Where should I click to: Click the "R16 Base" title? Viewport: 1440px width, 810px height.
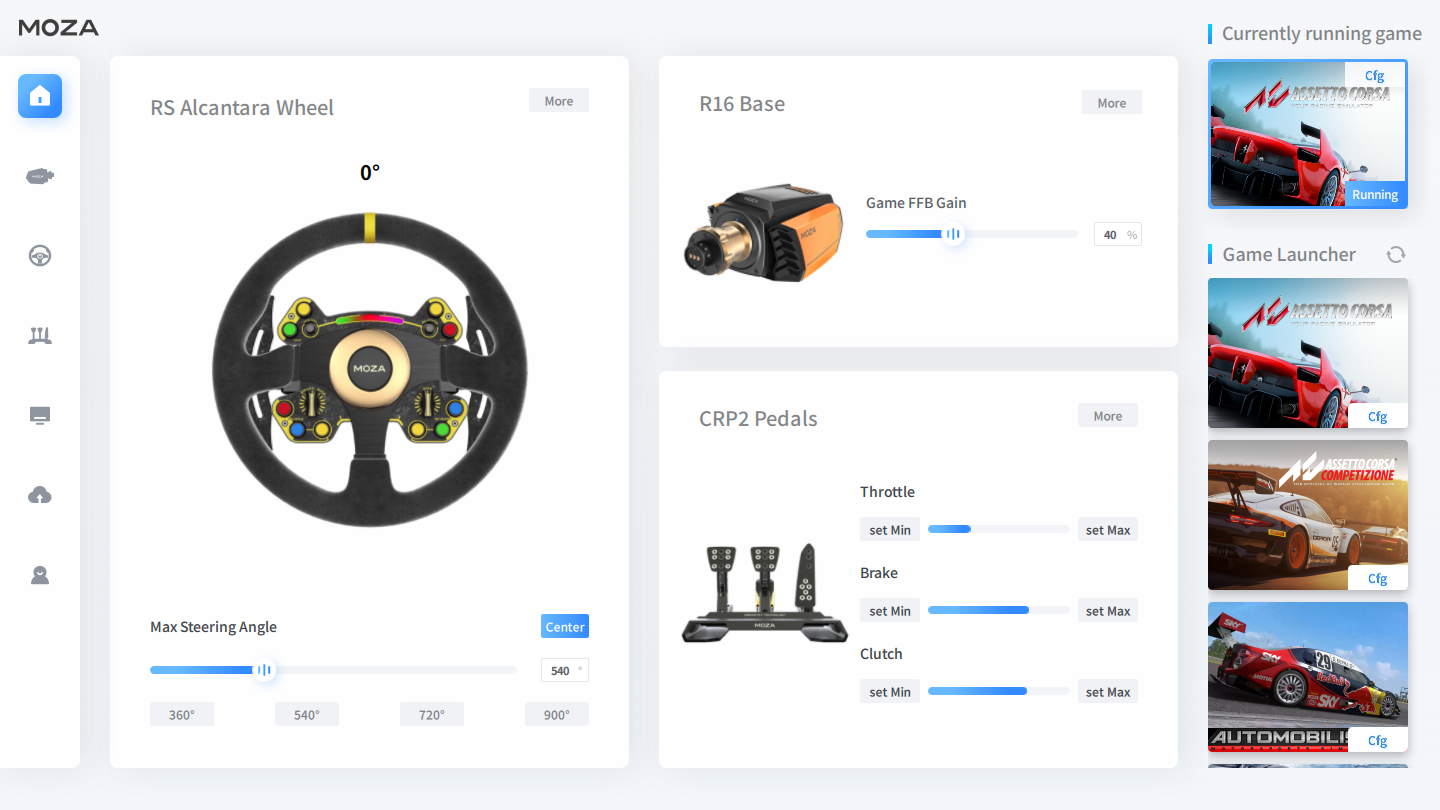click(x=742, y=104)
